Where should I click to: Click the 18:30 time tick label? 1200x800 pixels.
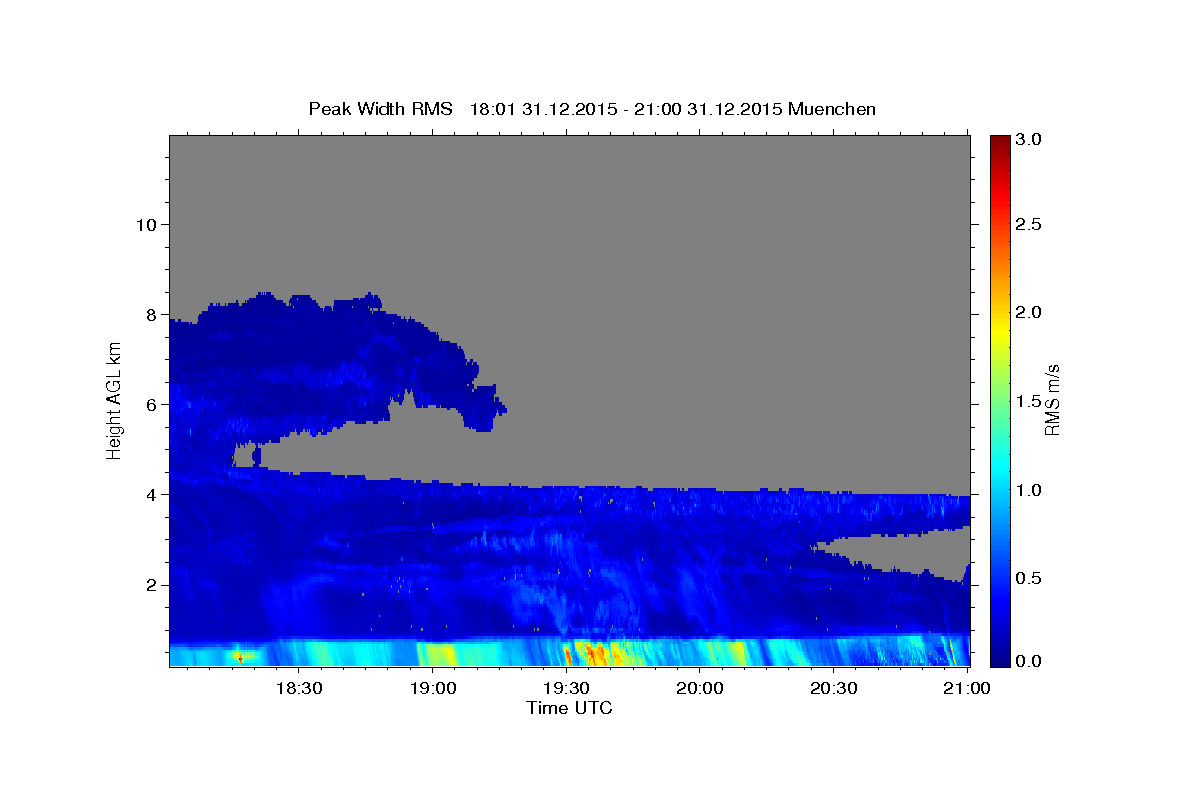click(x=298, y=689)
